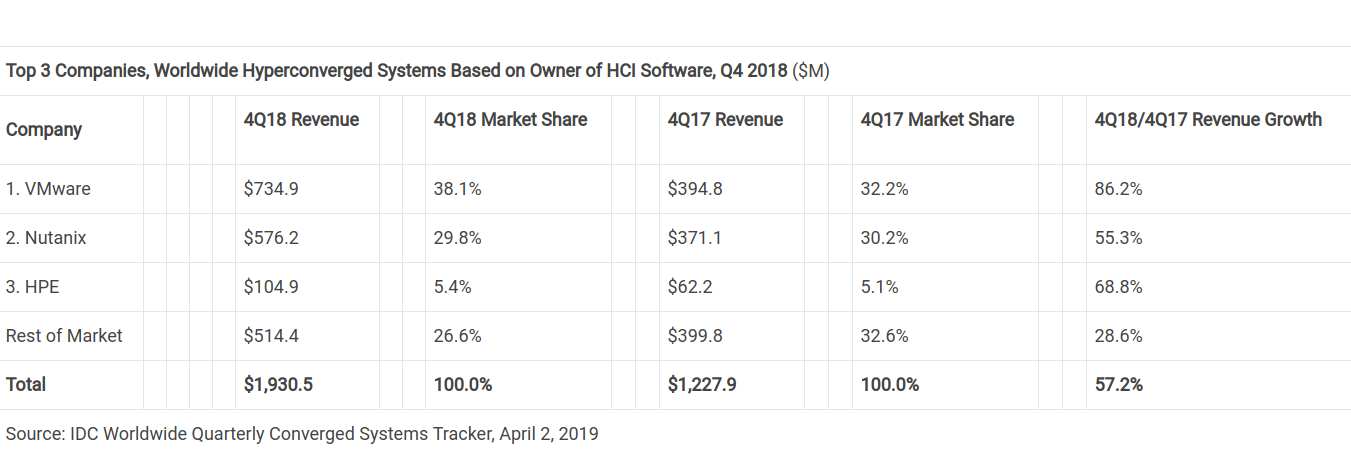Select the 4Q17 Revenue column header
The width and height of the screenshot is (1351, 456).
725,120
